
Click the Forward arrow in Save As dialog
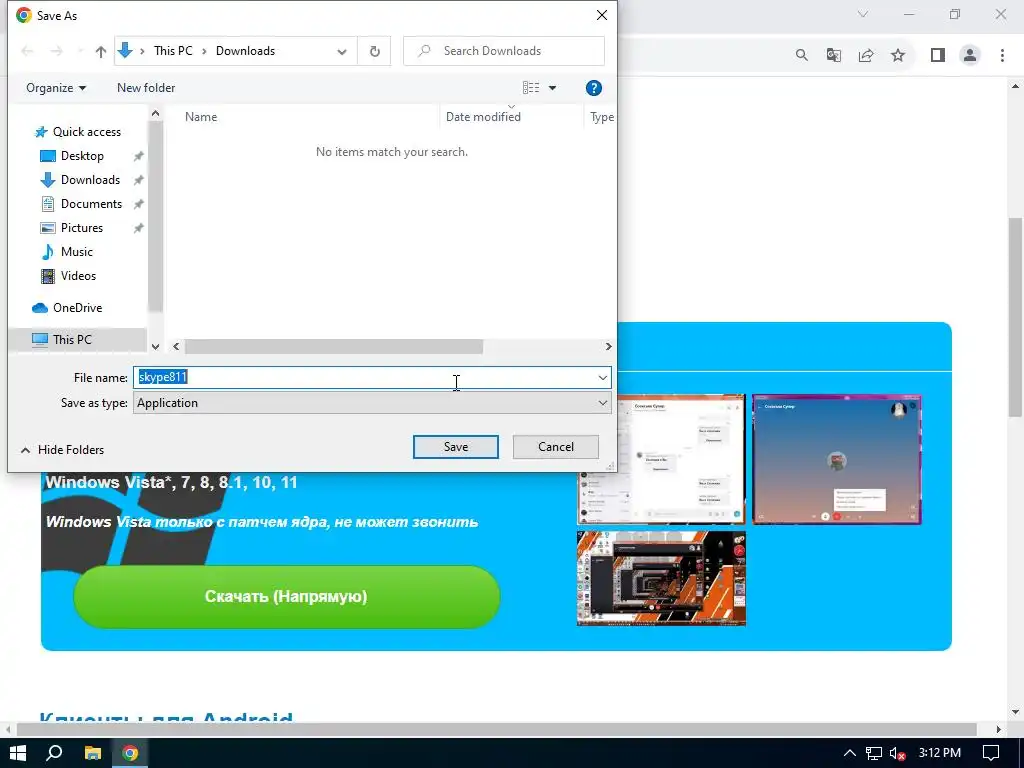pyautogui.click(x=57, y=52)
